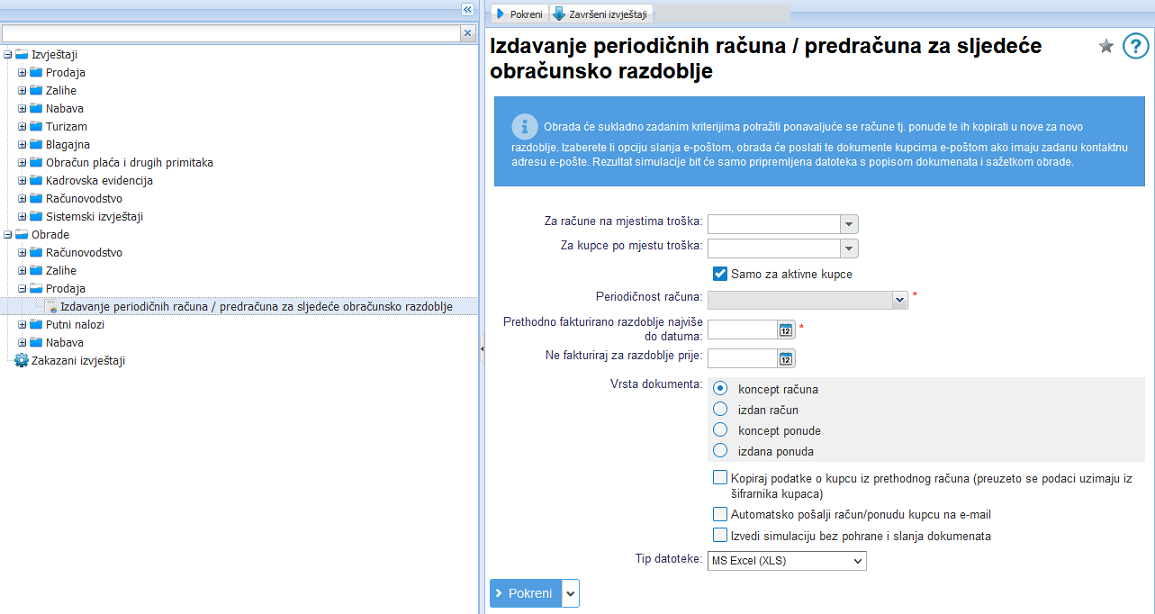Open Za račune na mjestima troška dropdown

pyautogui.click(x=849, y=223)
